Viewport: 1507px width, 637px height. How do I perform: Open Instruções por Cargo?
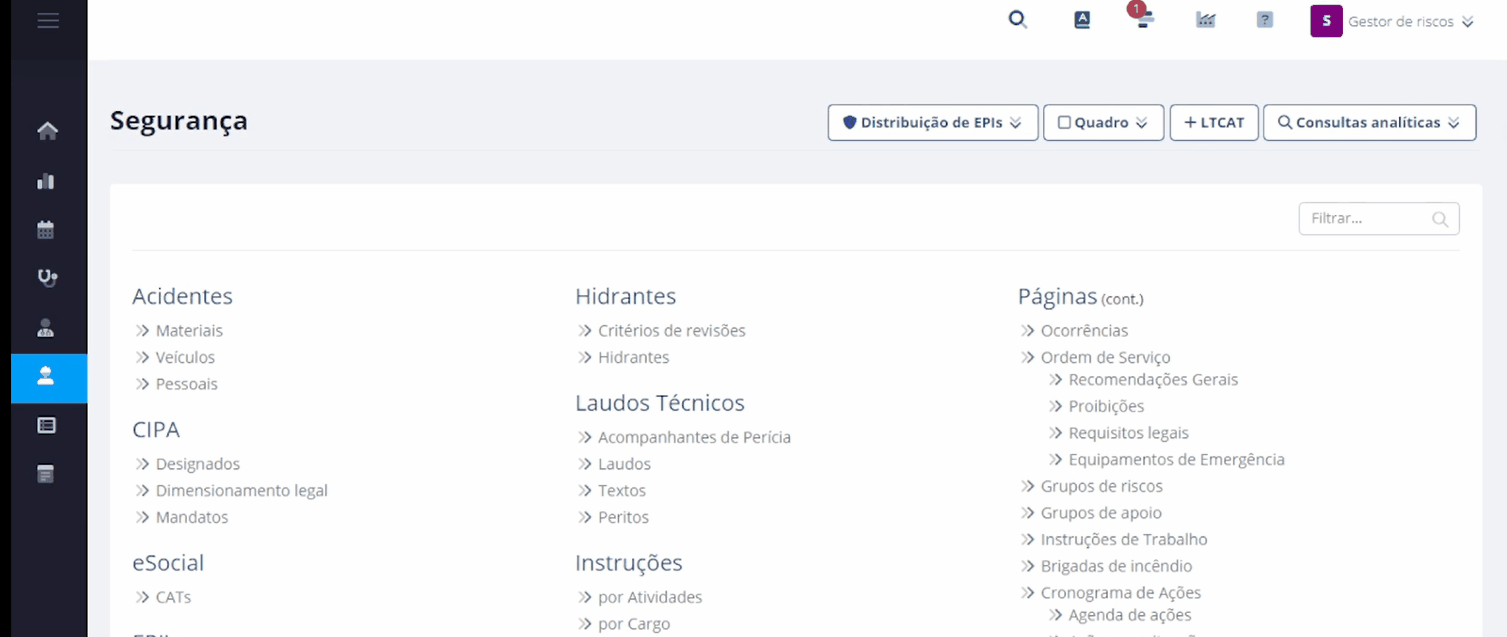coord(634,624)
